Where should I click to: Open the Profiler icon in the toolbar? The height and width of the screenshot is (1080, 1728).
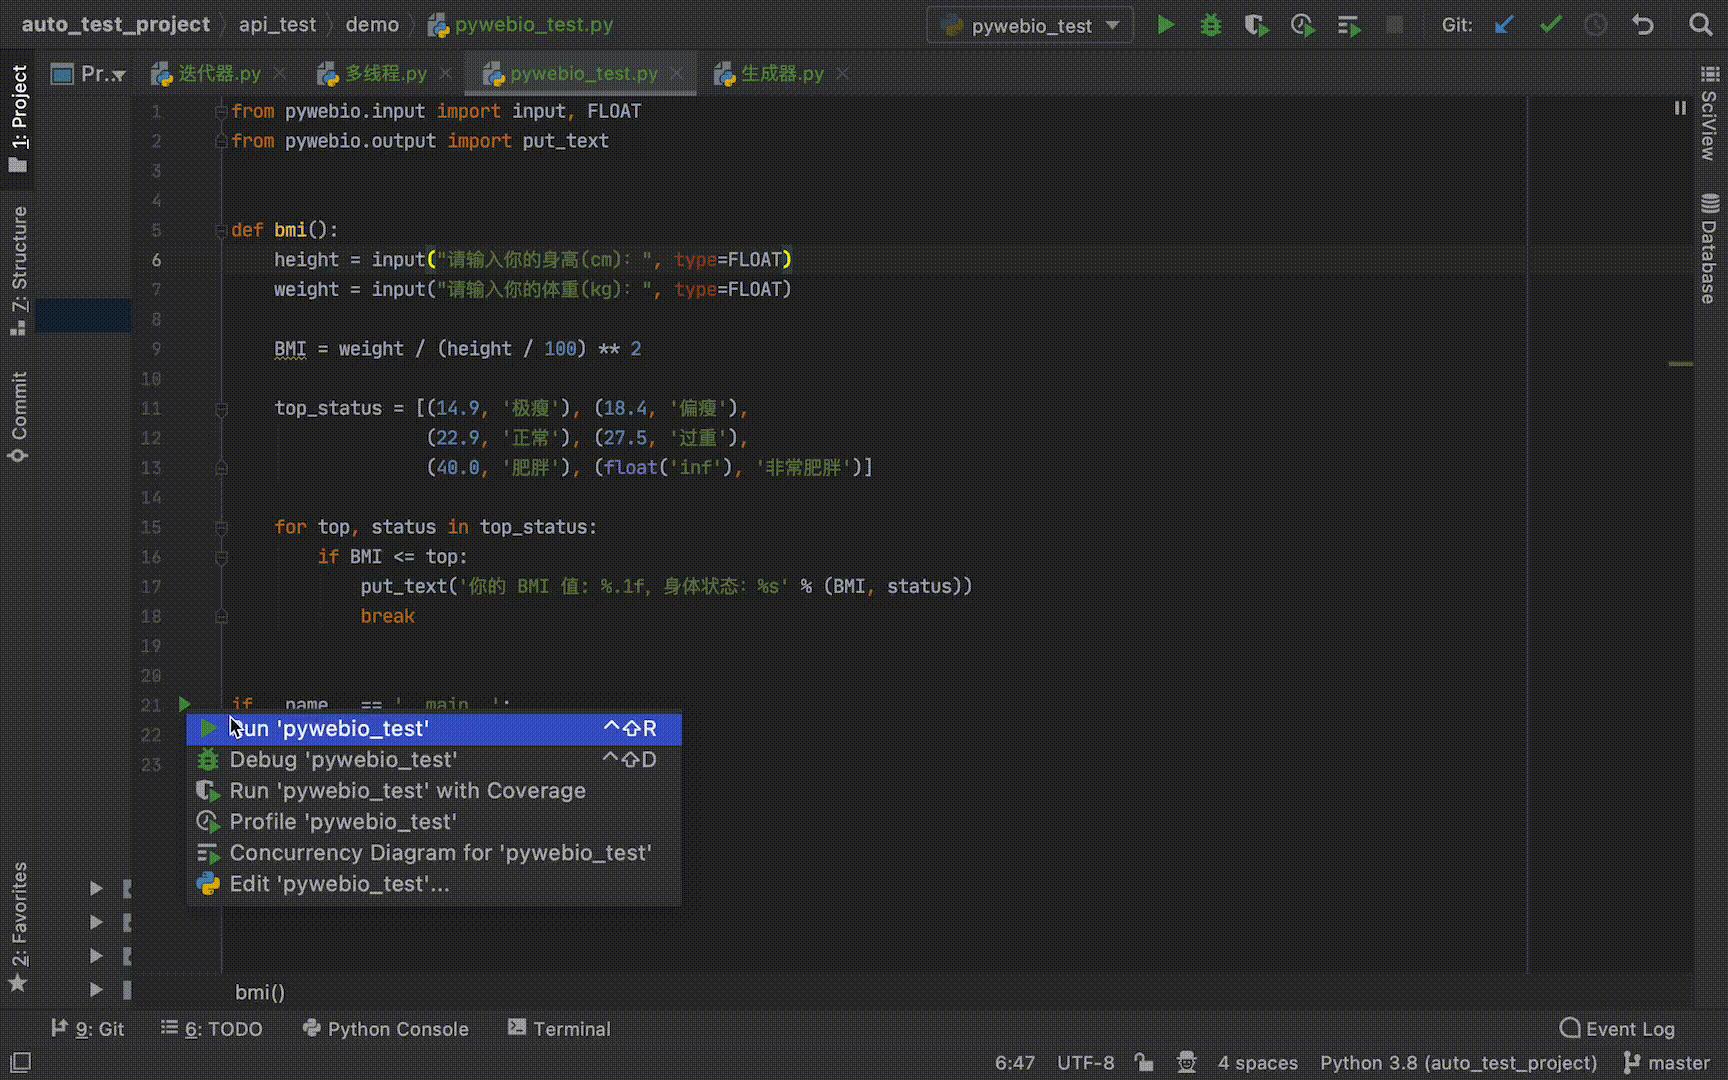[x=1302, y=25]
